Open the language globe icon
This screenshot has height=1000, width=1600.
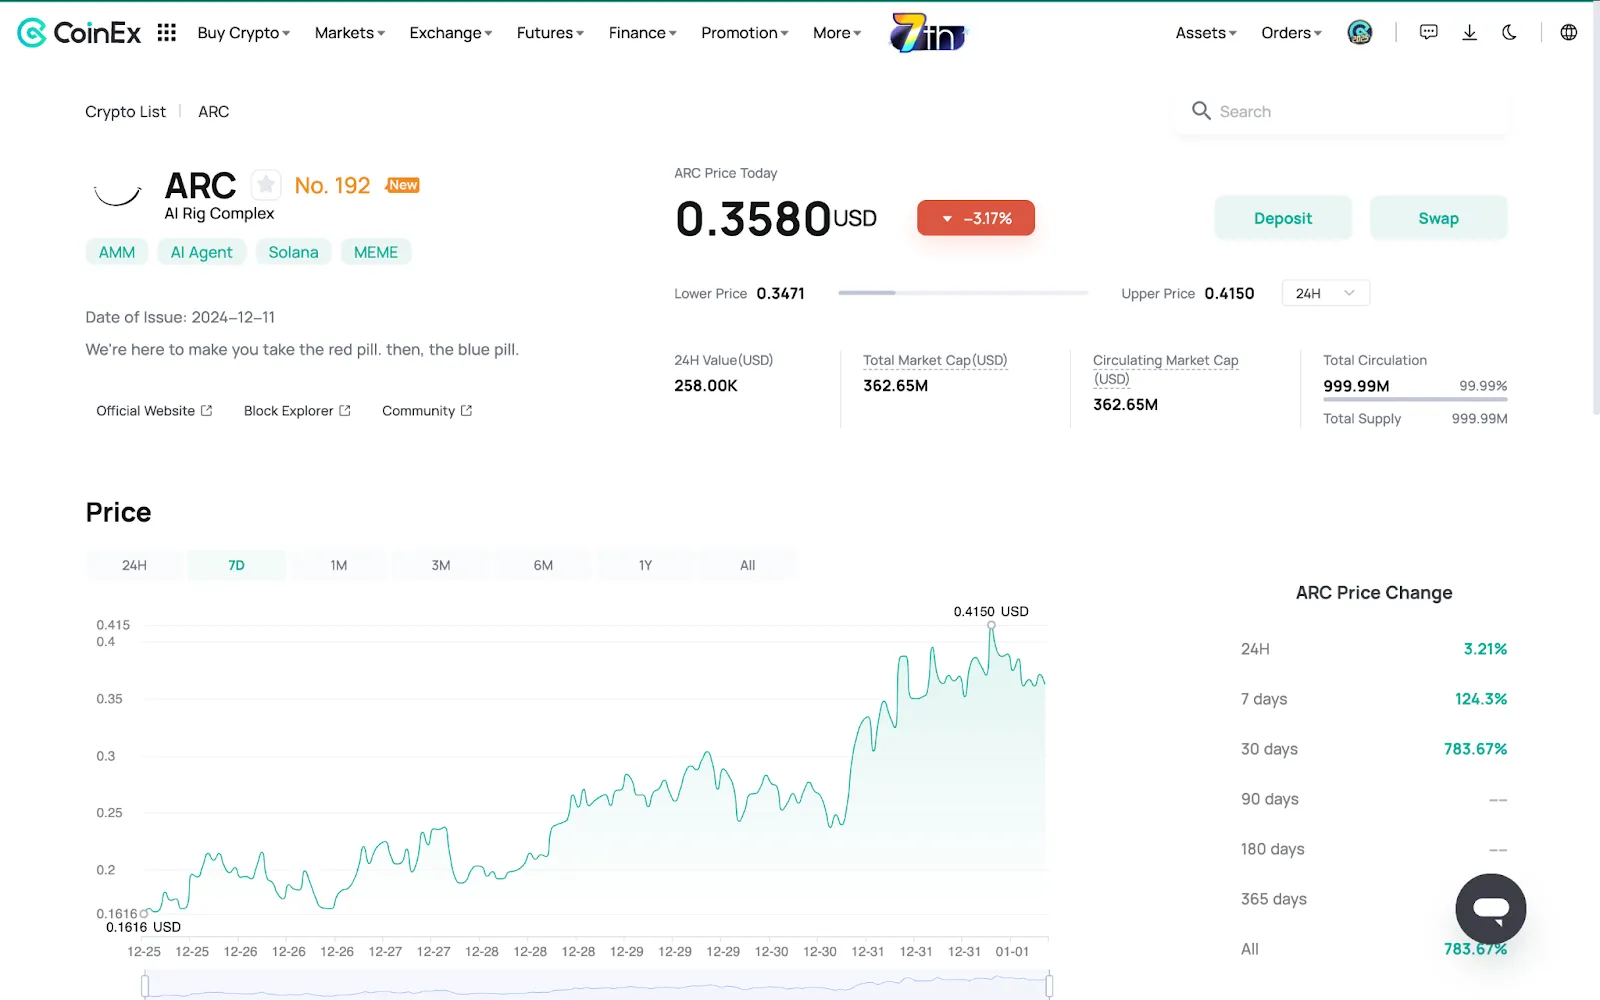pyautogui.click(x=1569, y=33)
